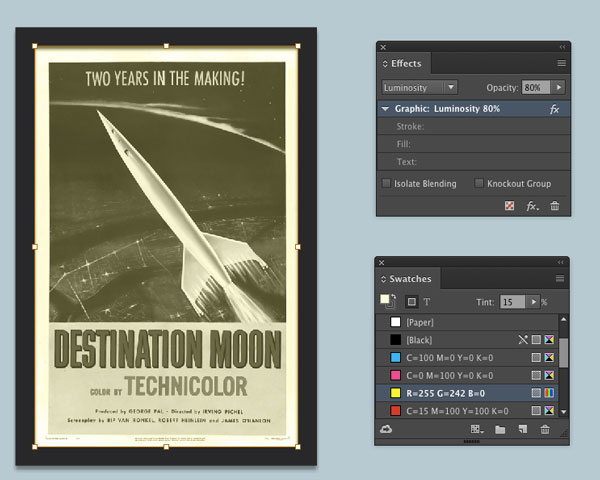Click process color icon on C=15 row
Viewport: 600px width, 480px height.
coord(536,411)
